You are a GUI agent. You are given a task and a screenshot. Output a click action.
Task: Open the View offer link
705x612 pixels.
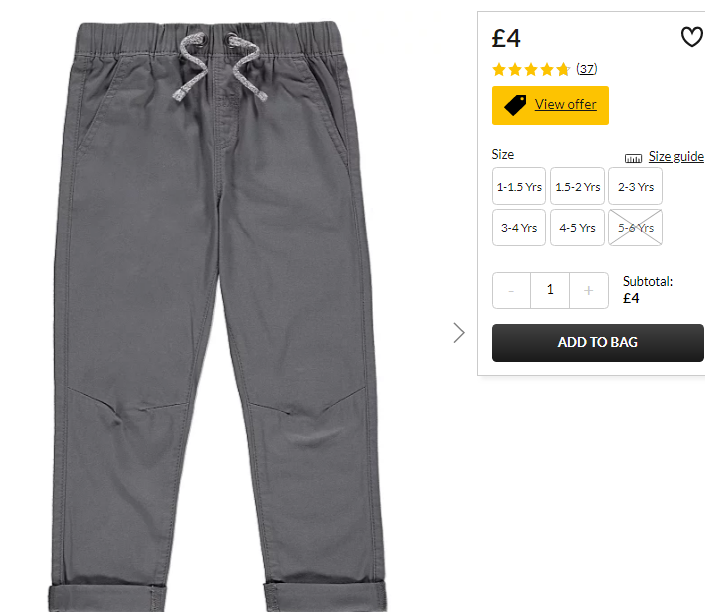[566, 104]
